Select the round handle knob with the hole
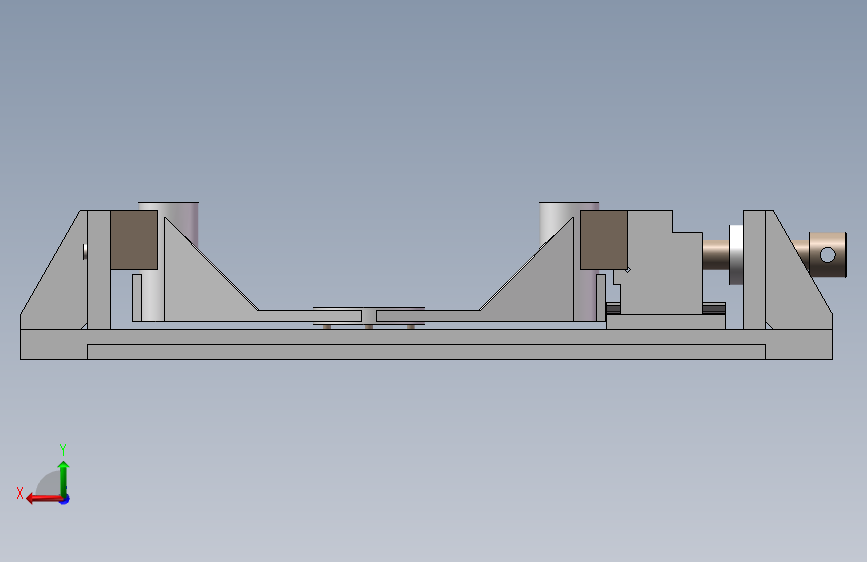The width and height of the screenshot is (867, 562). [828, 255]
